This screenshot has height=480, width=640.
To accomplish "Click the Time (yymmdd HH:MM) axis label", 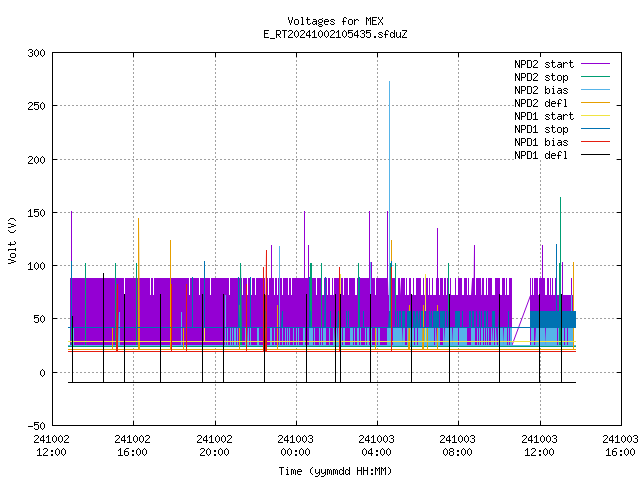I will pos(335,471).
